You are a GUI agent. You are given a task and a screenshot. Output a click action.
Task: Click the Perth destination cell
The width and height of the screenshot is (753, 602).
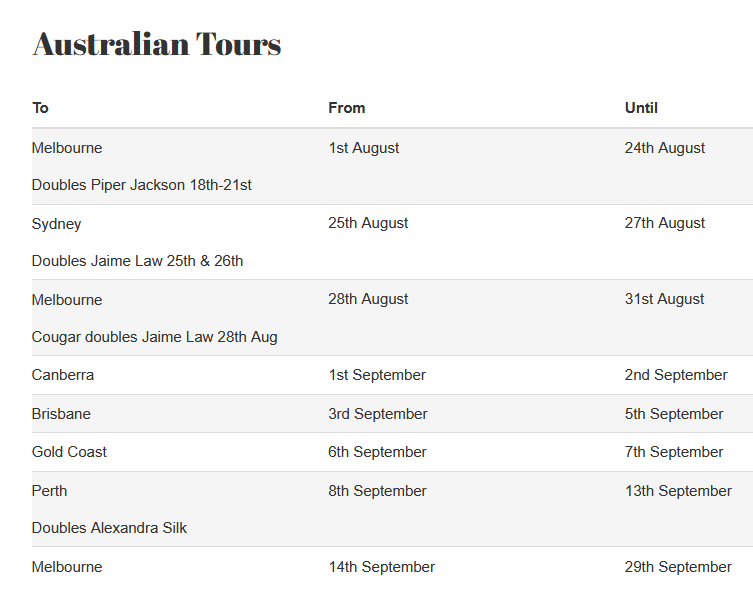coord(50,491)
